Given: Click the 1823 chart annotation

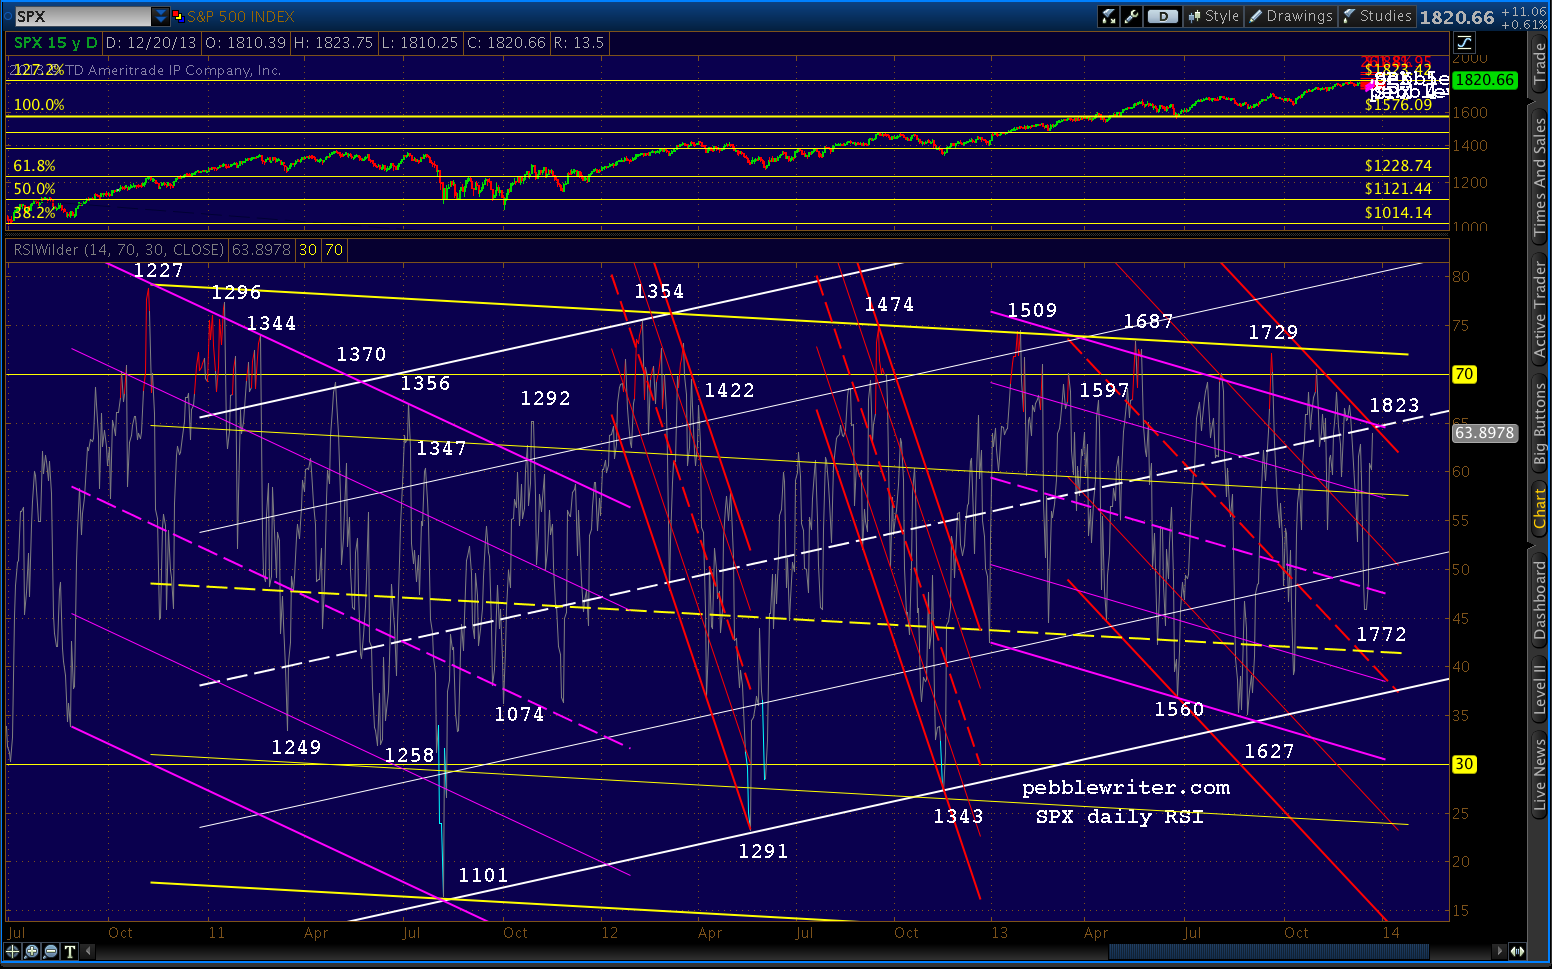Looking at the screenshot, I should (1394, 405).
